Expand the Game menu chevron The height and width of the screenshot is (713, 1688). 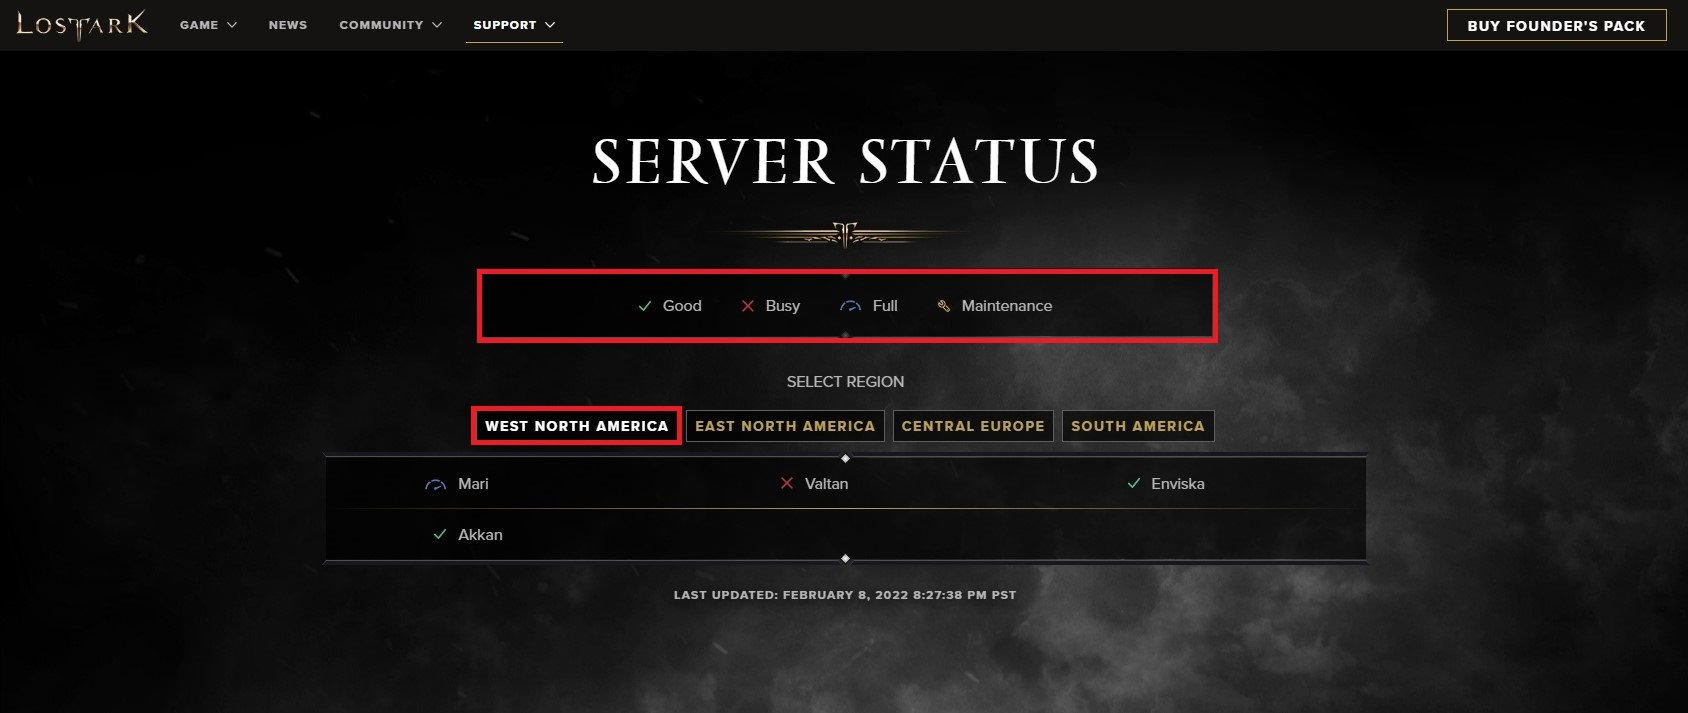(232, 25)
